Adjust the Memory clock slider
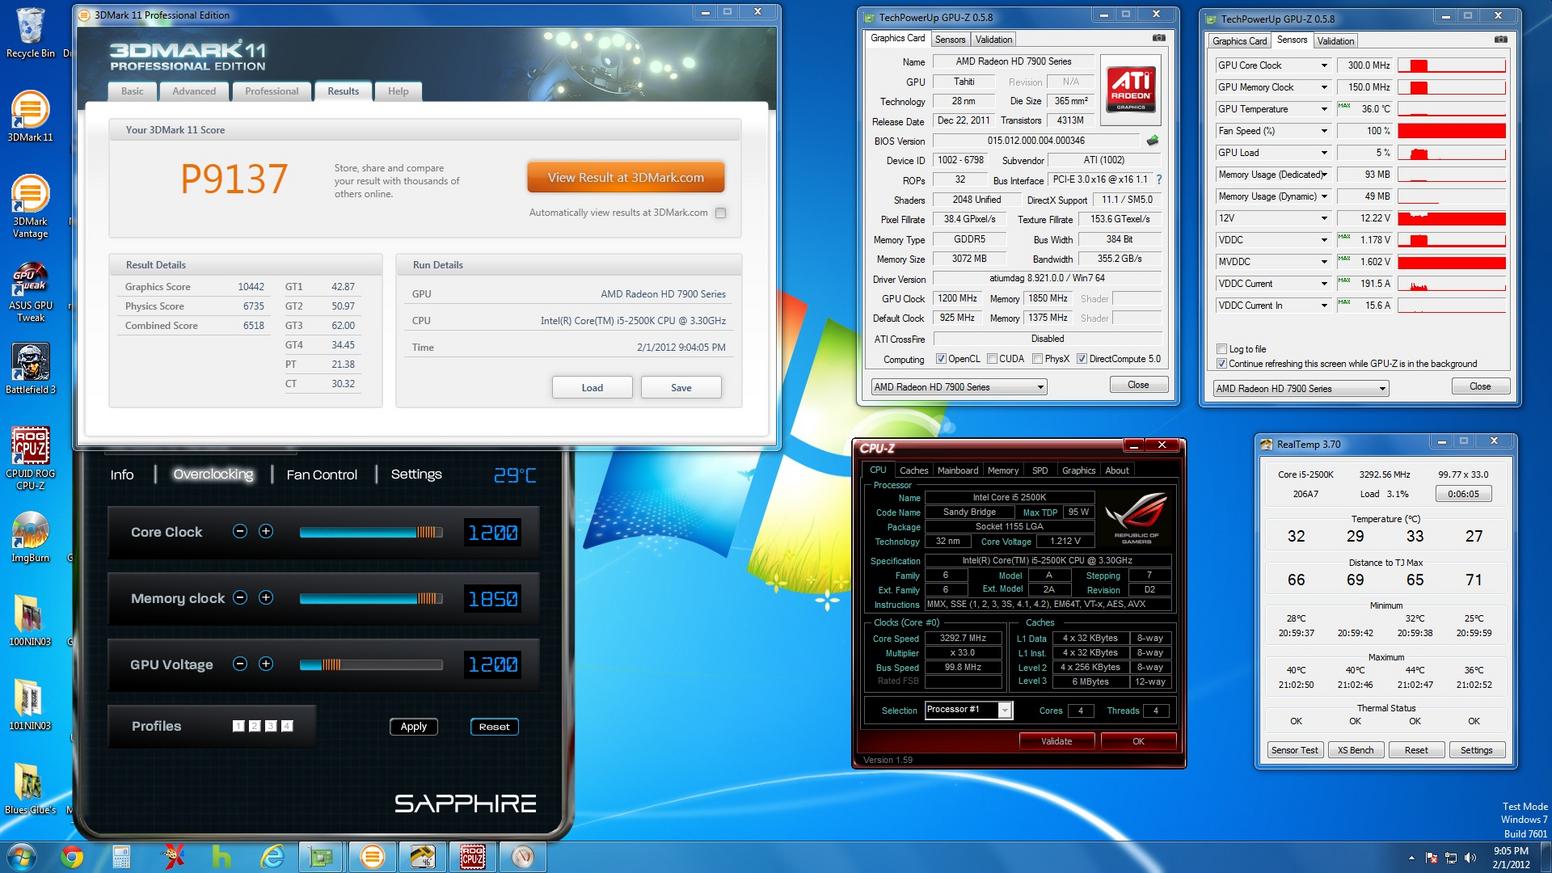Image resolution: width=1552 pixels, height=873 pixels. pyautogui.click(x=371, y=598)
